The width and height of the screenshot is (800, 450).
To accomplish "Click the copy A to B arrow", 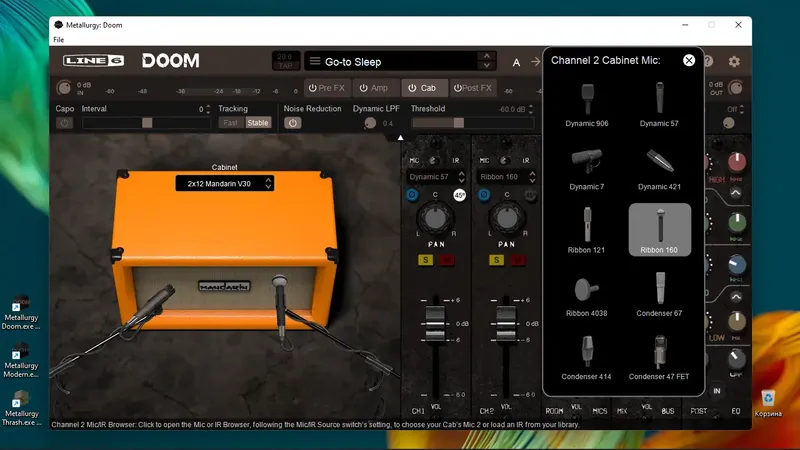I will (x=535, y=62).
